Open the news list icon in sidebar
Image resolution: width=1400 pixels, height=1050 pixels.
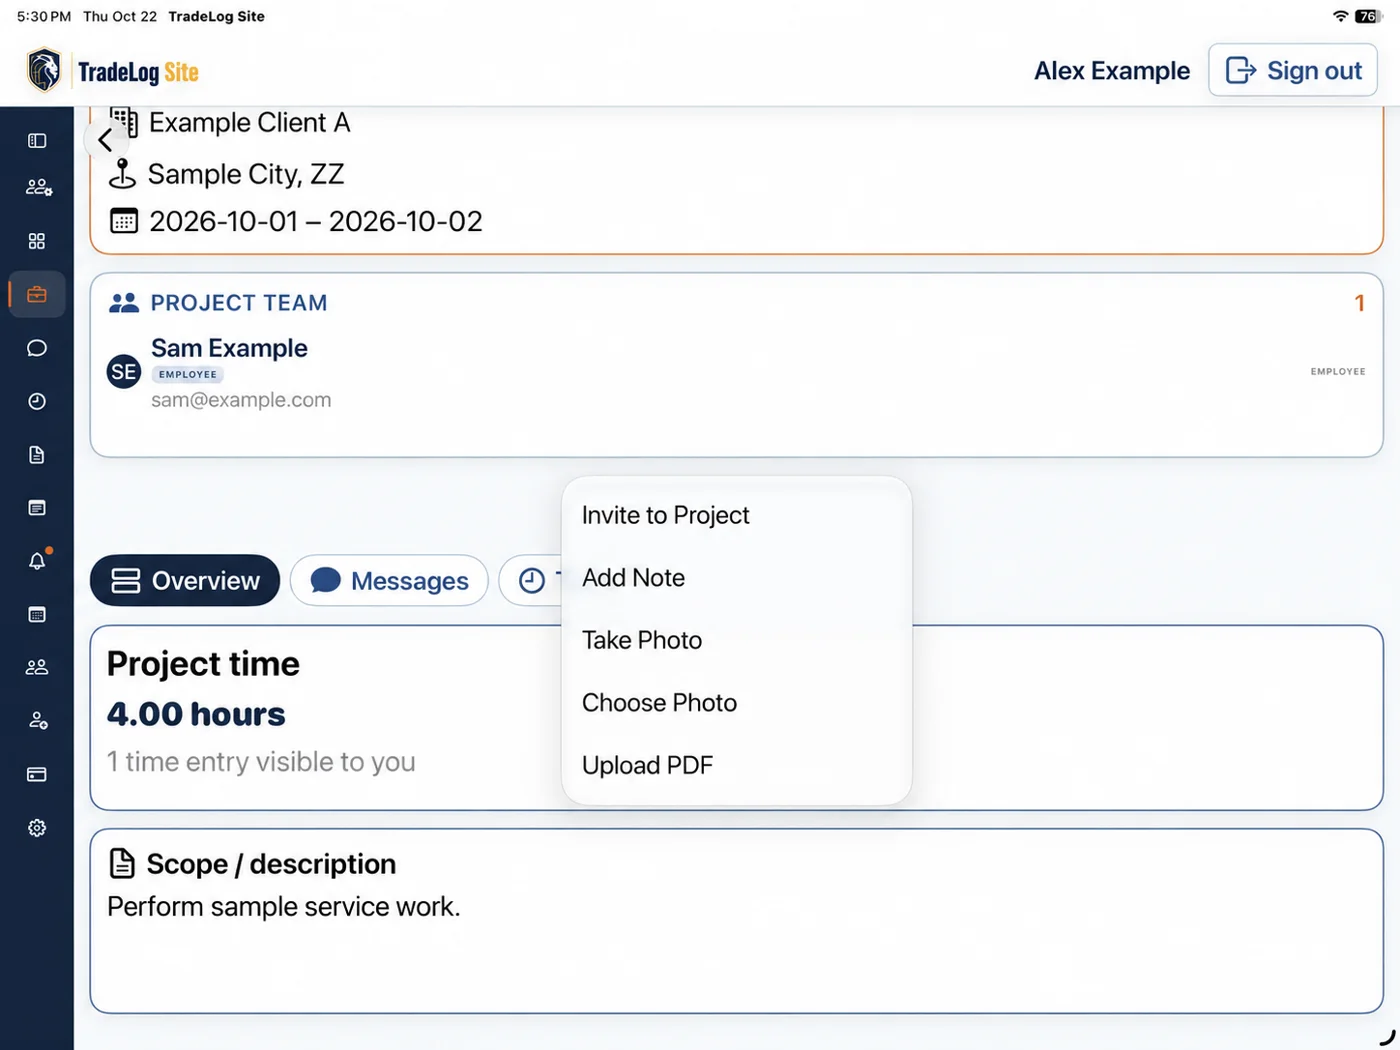point(37,508)
